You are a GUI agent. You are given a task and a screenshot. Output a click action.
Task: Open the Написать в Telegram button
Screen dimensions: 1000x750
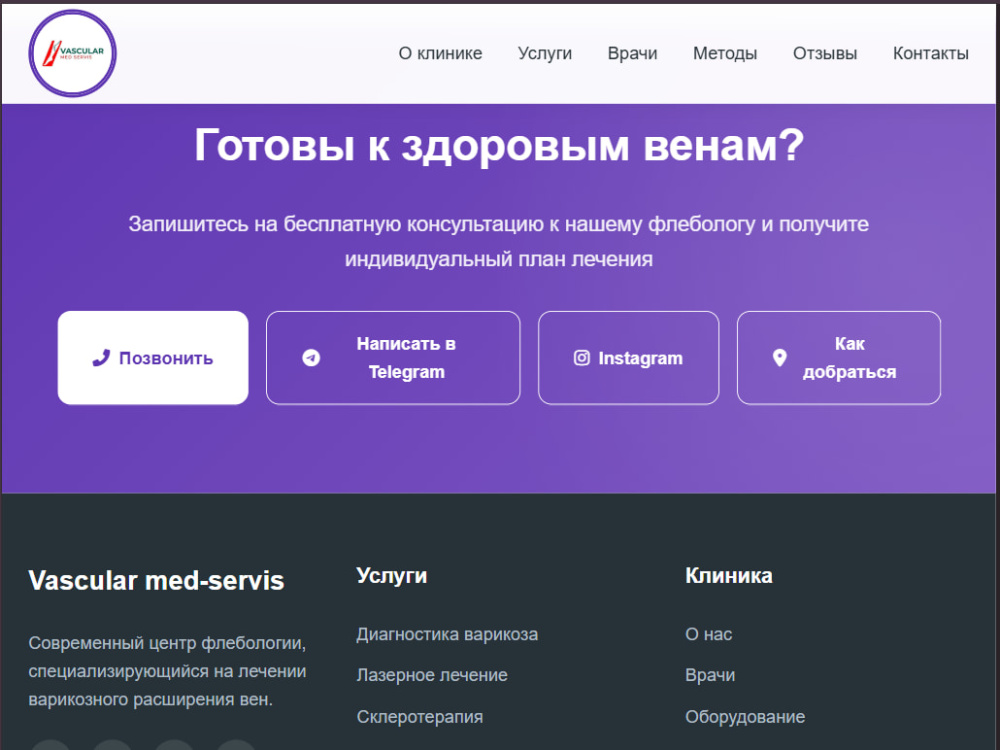pos(393,358)
